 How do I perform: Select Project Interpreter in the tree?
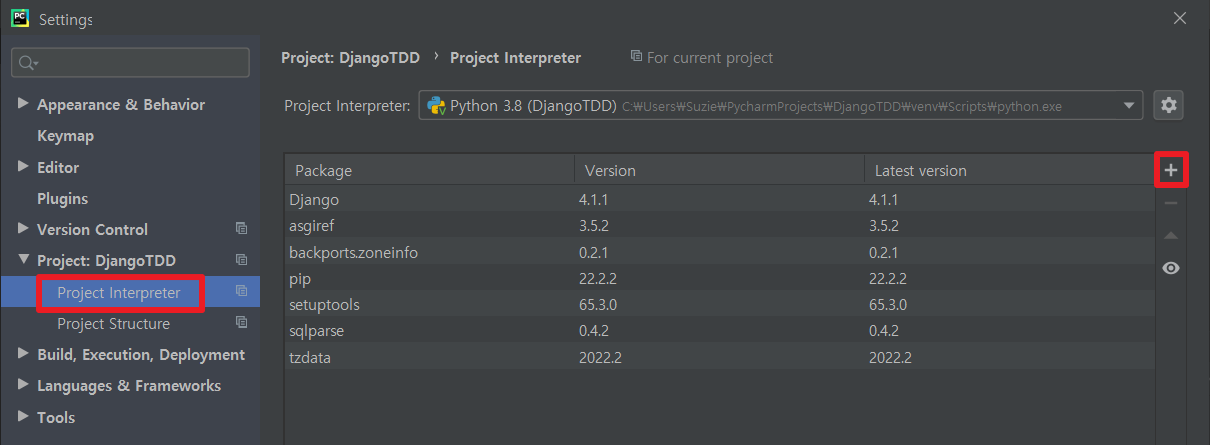(119, 292)
